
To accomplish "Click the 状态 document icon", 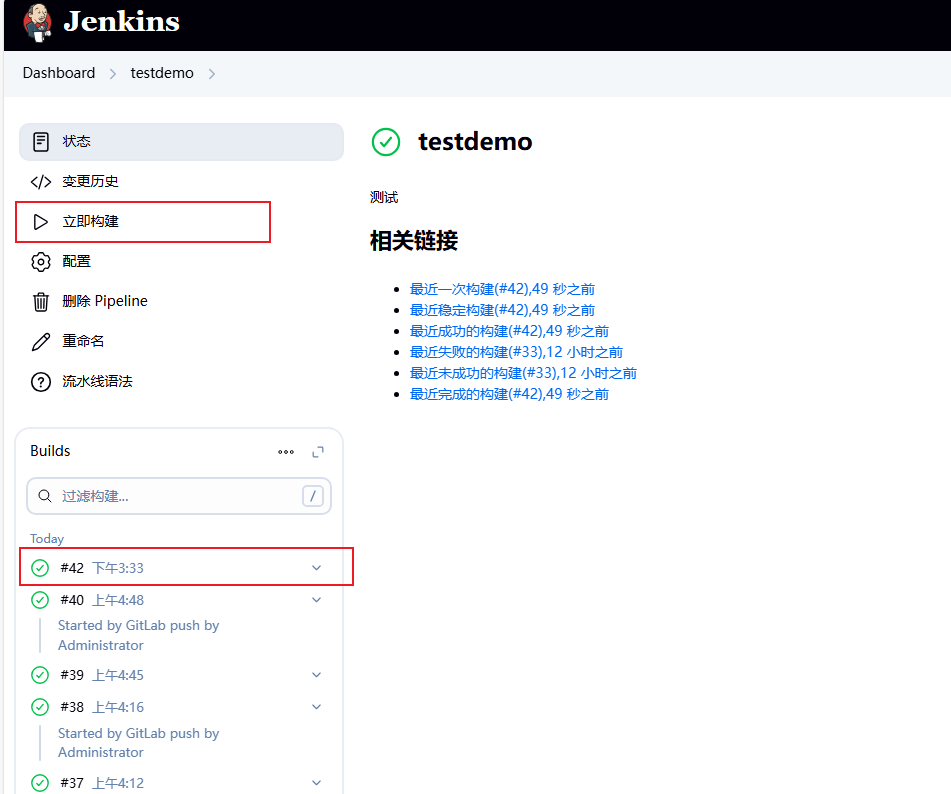I will pos(41,141).
